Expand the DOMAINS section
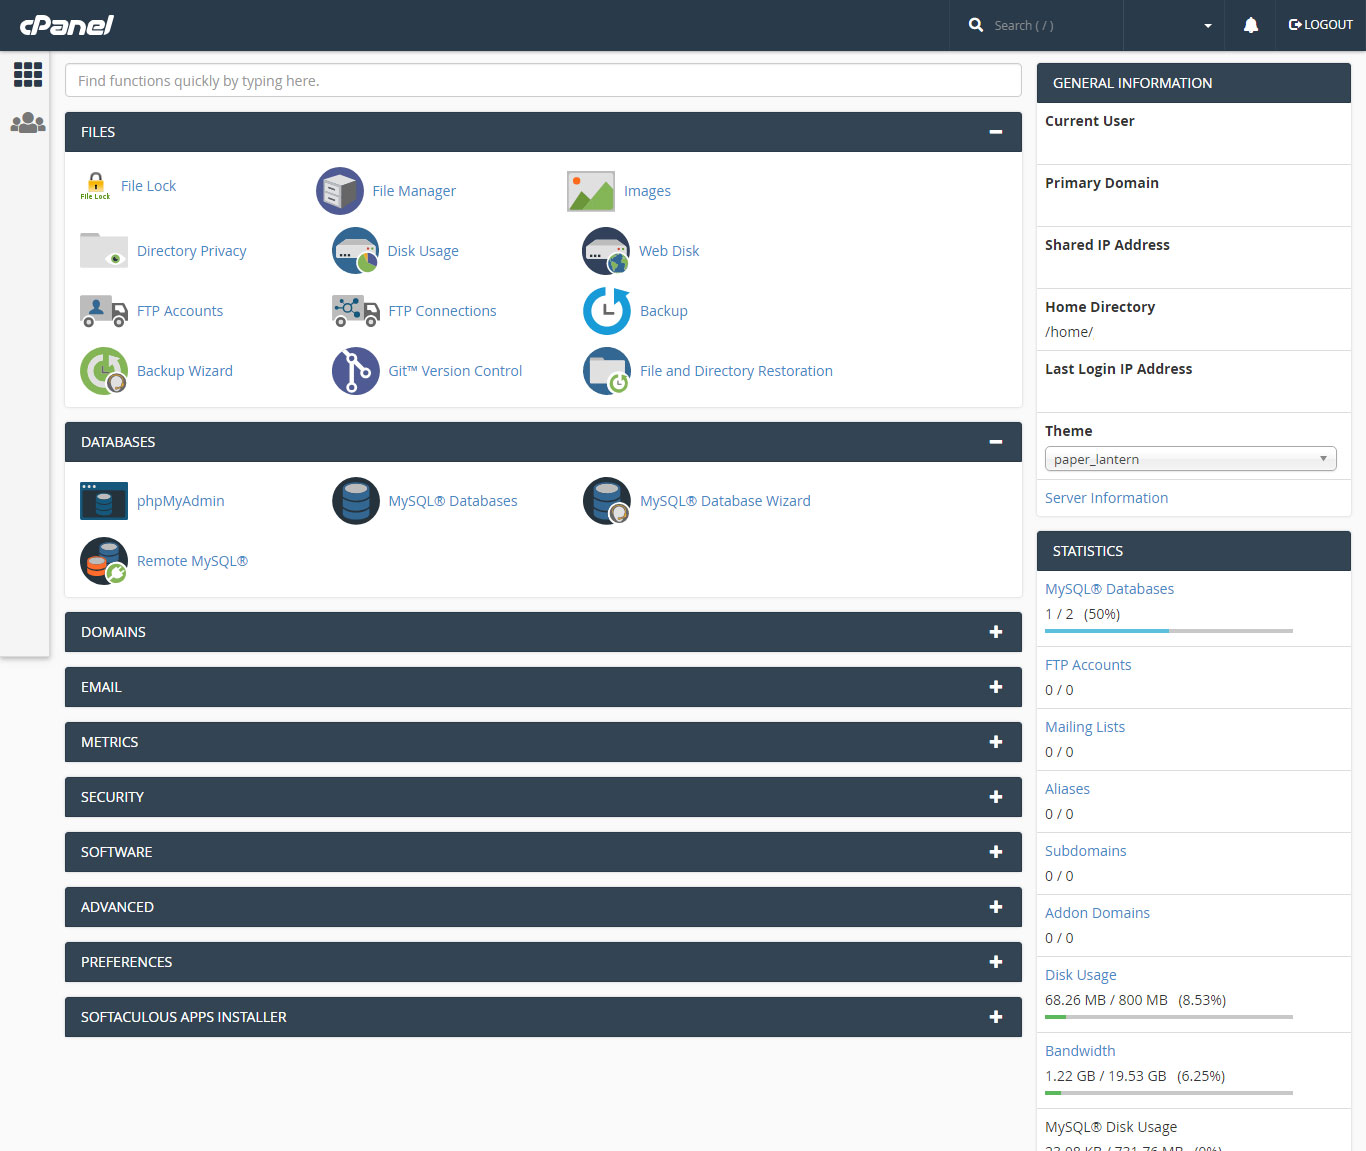The width and height of the screenshot is (1366, 1151). click(x=995, y=632)
